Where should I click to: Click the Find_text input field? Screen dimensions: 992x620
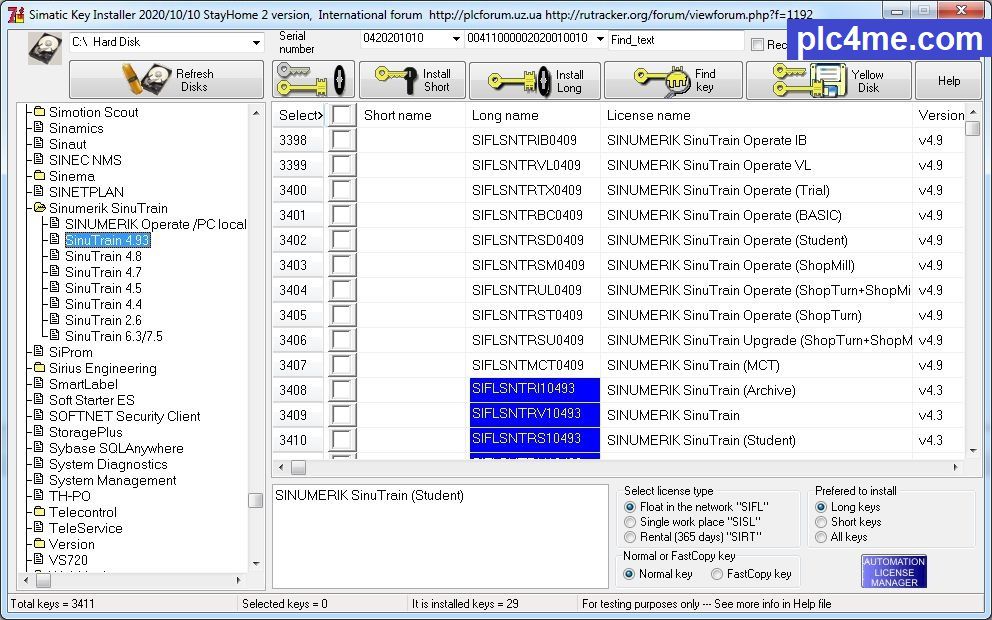point(675,40)
